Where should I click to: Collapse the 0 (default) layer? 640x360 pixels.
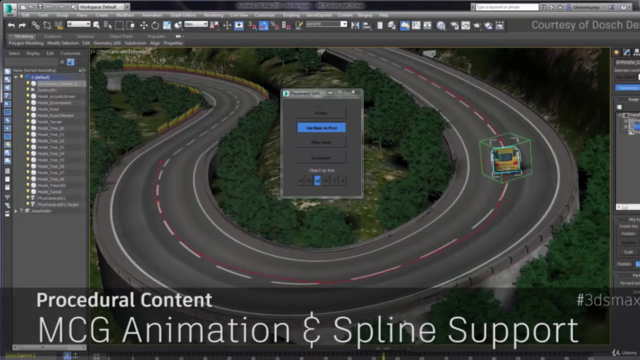16,77
